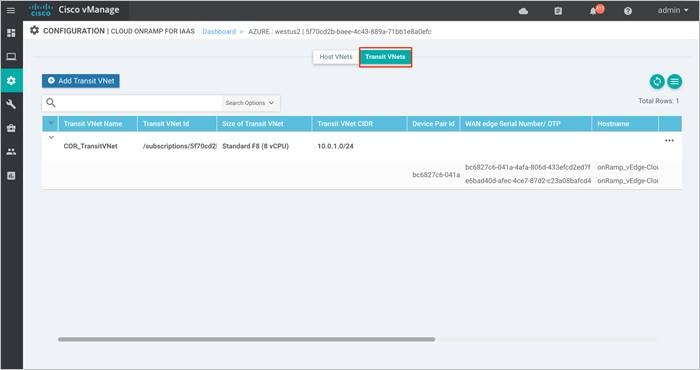Select the COR_TransitVNet name cell
700x370 pixels.
click(91, 146)
